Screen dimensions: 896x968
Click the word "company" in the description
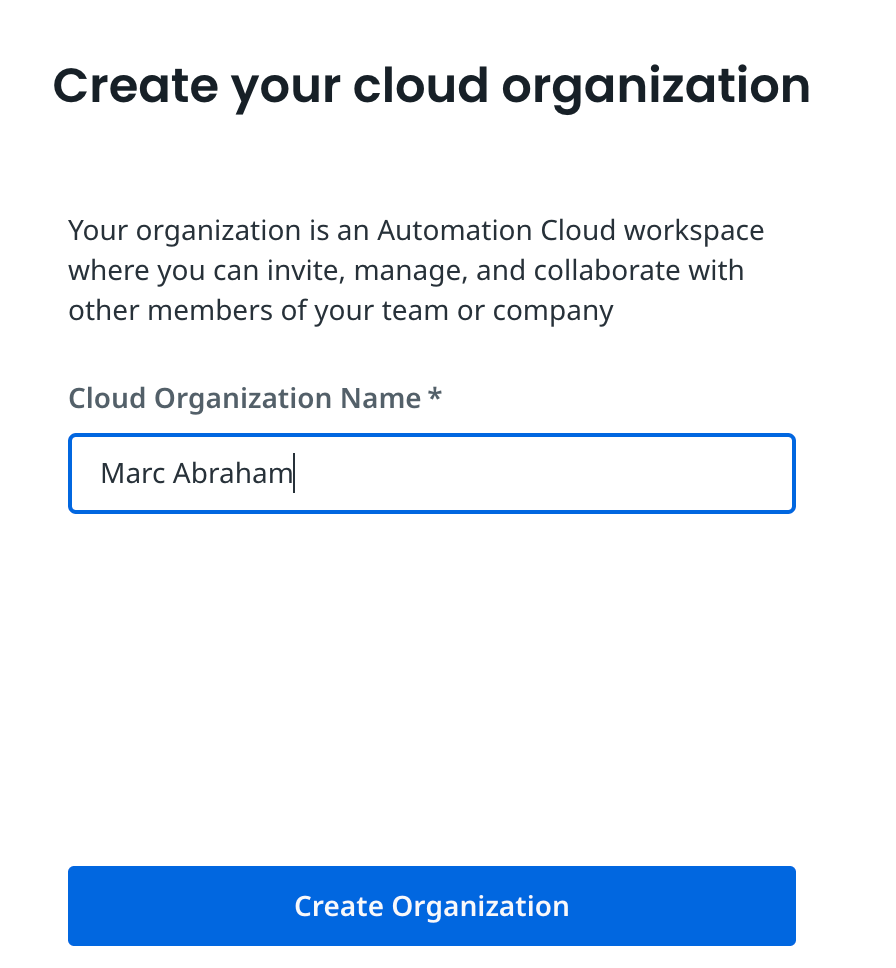[x=553, y=311]
